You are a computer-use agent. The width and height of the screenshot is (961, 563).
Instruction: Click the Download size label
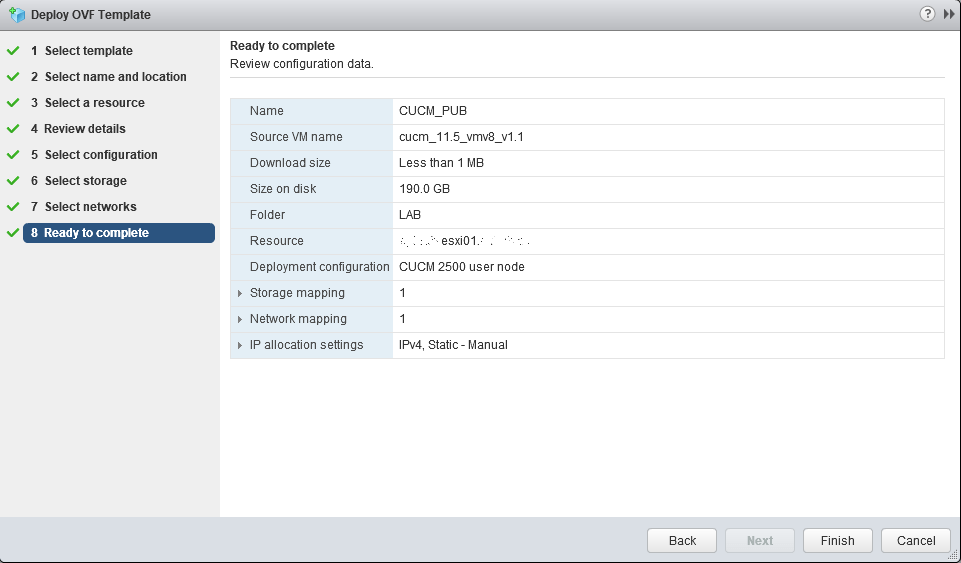click(x=290, y=163)
